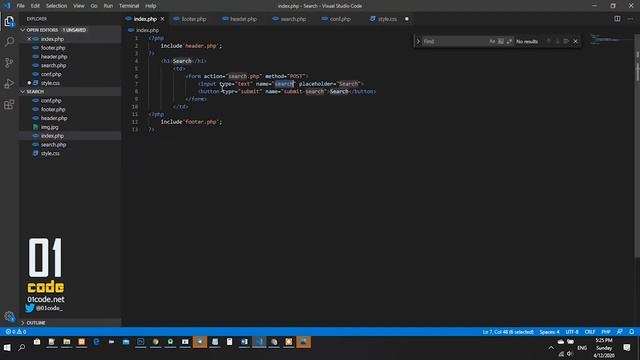
Task: Collapse the Open Editors section
Action: pos(70,30)
